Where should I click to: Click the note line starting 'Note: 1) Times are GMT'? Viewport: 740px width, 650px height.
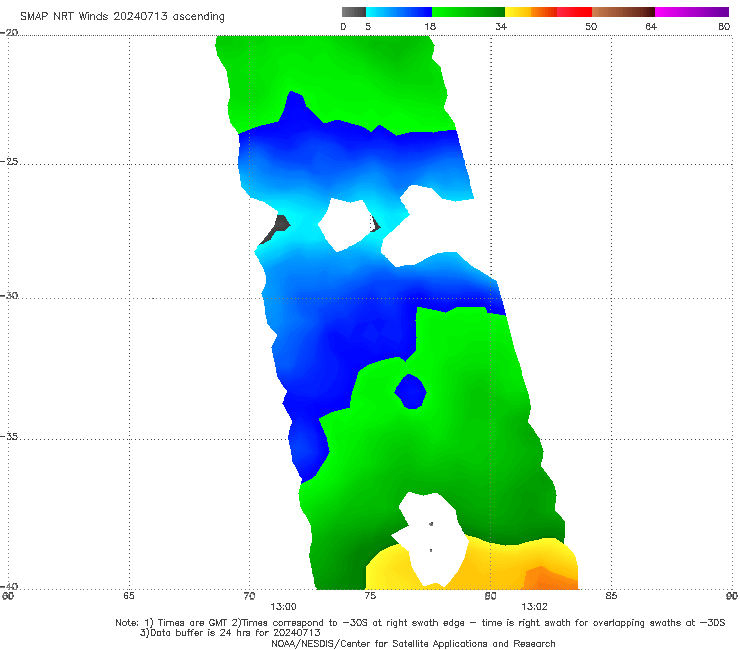click(420, 623)
